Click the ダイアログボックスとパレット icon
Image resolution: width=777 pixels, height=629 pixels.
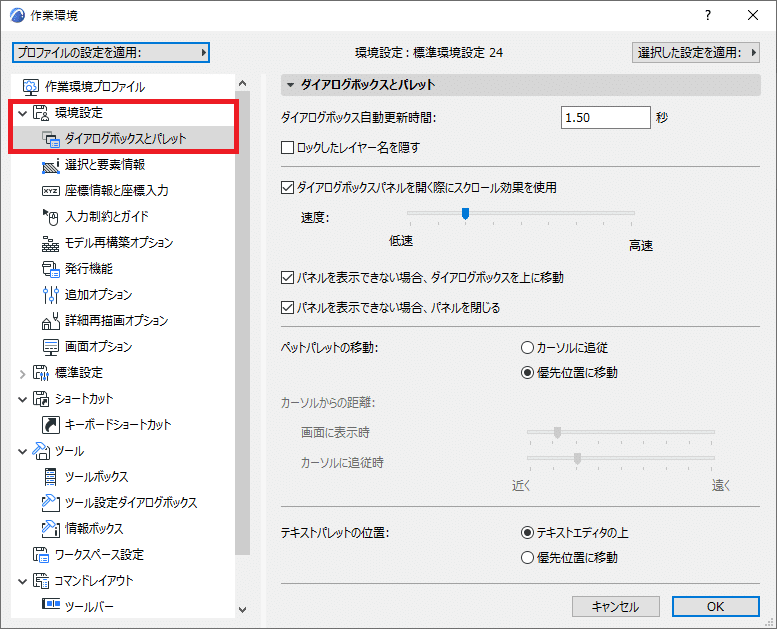click(51, 139)
